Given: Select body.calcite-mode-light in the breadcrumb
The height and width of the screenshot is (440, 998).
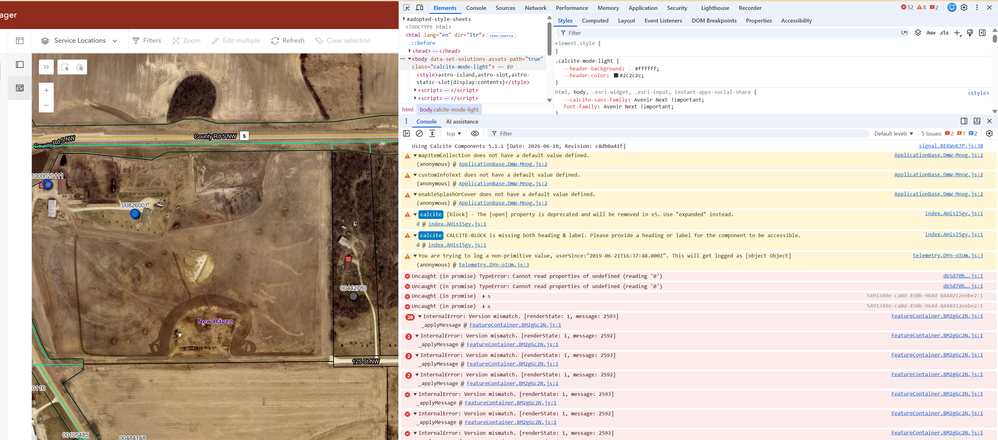Looking at the screenshot, I should [449, 110].
